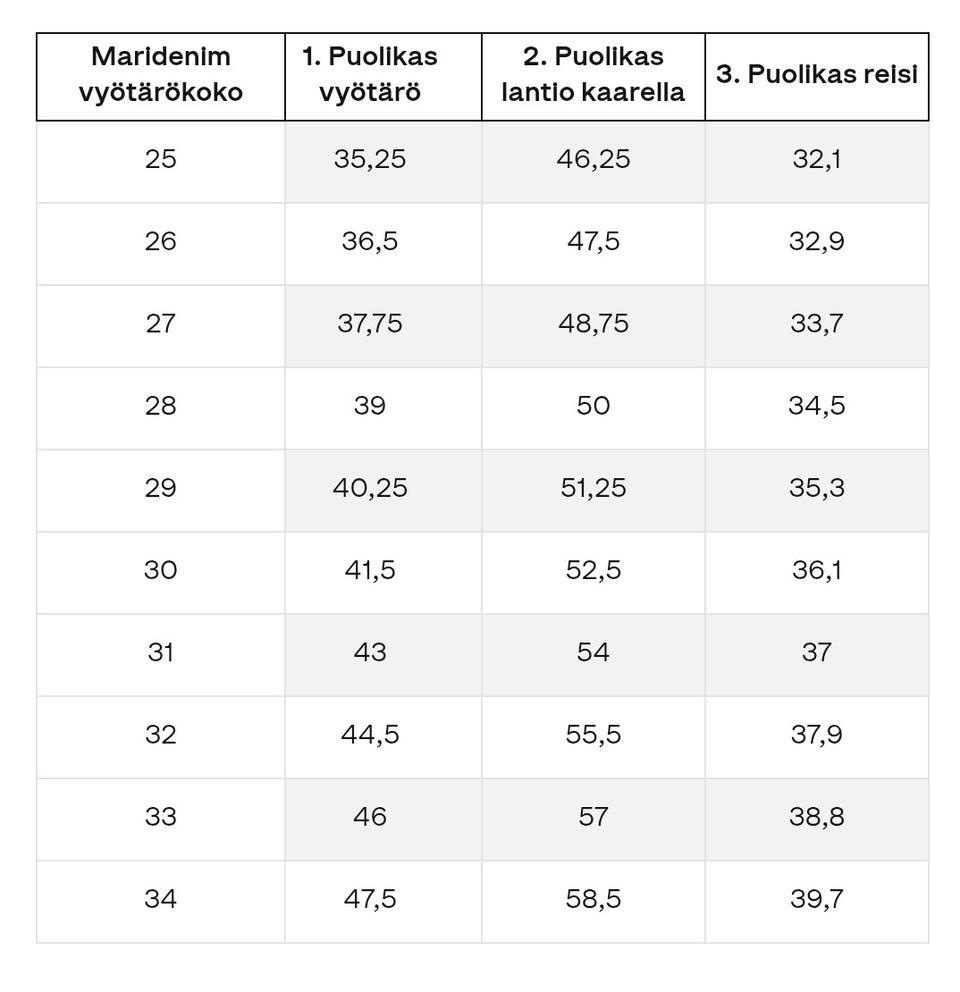Select the 44,5 half waist cell

370,735
